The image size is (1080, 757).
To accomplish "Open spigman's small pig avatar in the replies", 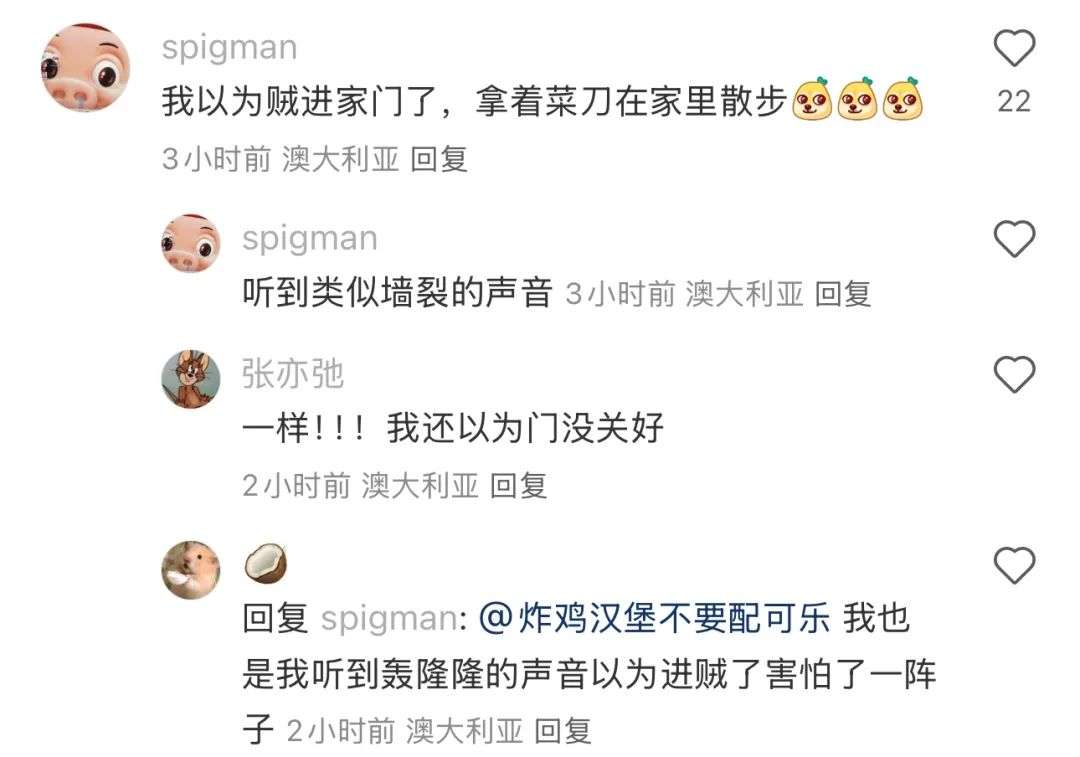I will coord(191,242).
